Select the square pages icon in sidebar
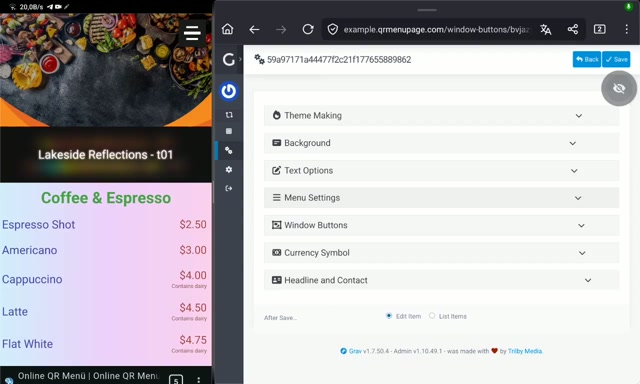Viewport: 640px width, 384px height. click(x=229, y=131)
